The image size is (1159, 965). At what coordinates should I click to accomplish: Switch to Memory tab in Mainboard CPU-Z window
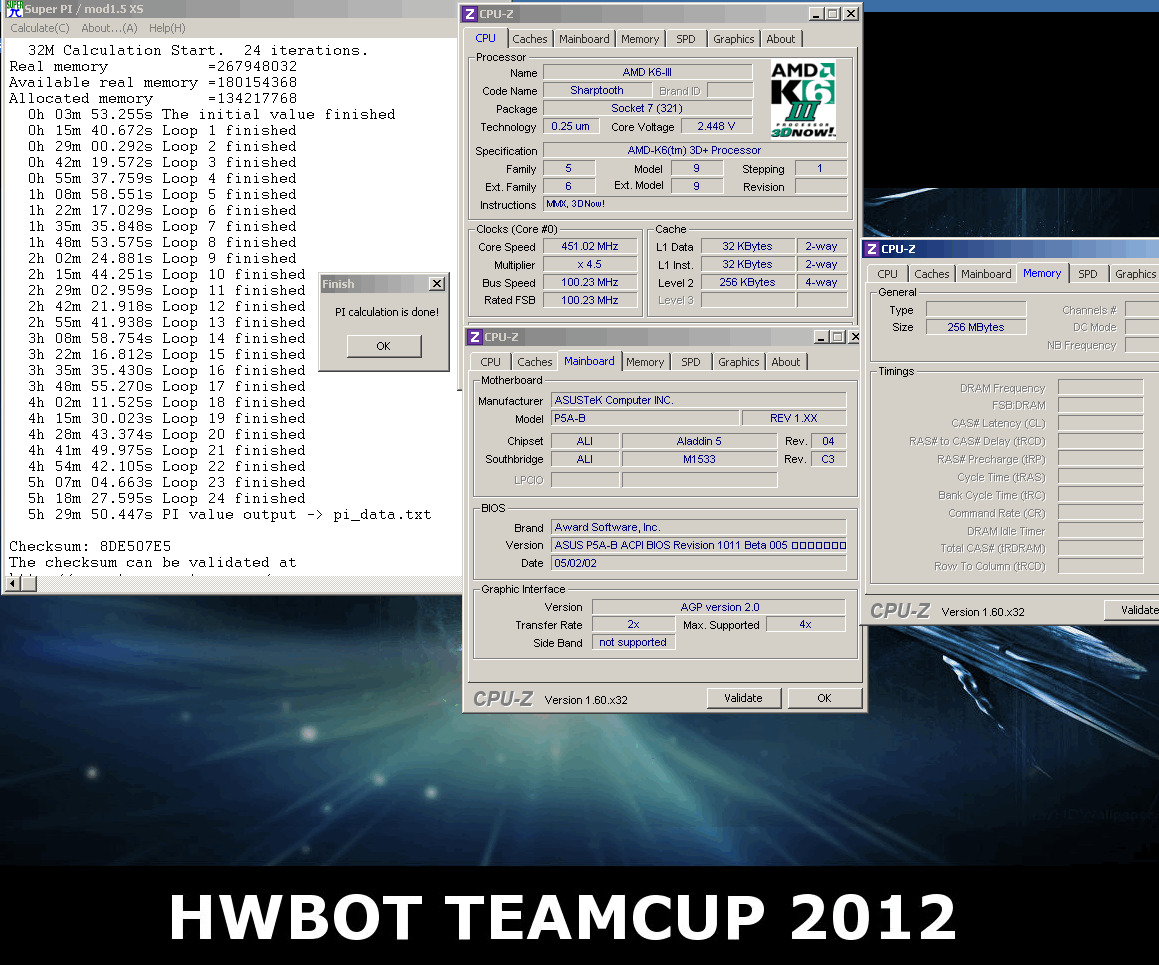pos(645,362)
